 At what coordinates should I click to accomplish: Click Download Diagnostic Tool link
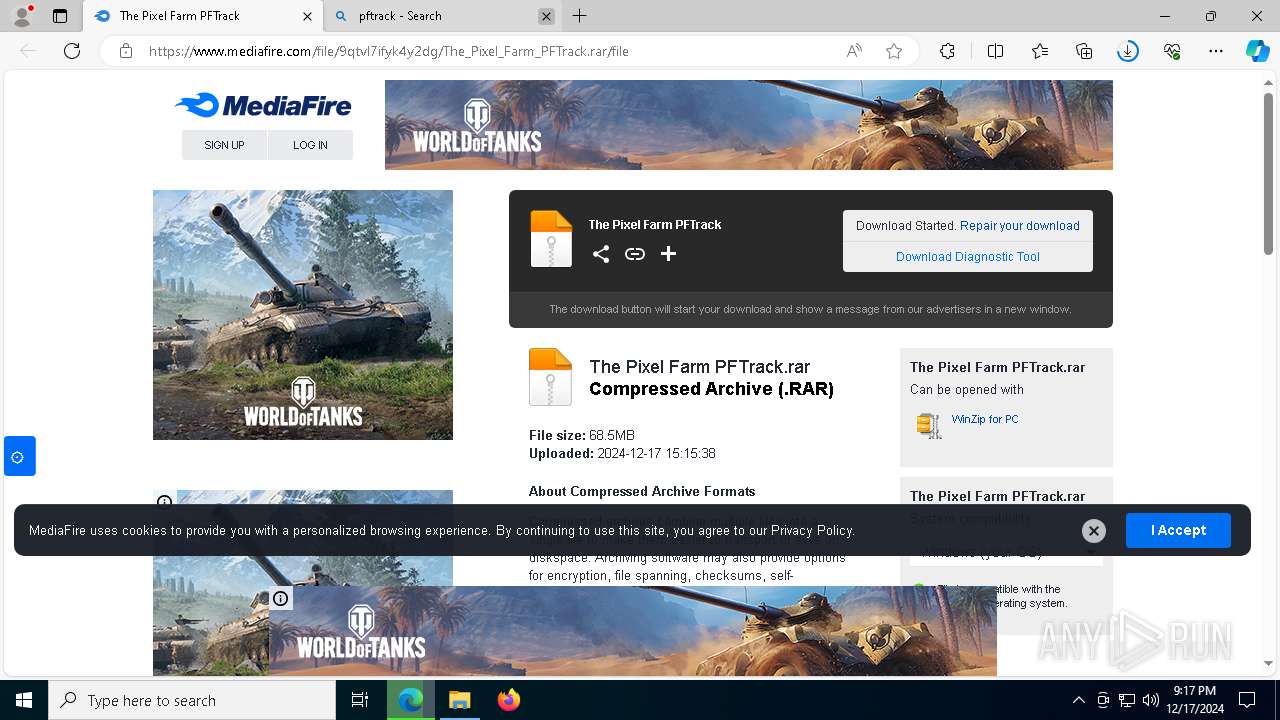(x=968, y=257)
